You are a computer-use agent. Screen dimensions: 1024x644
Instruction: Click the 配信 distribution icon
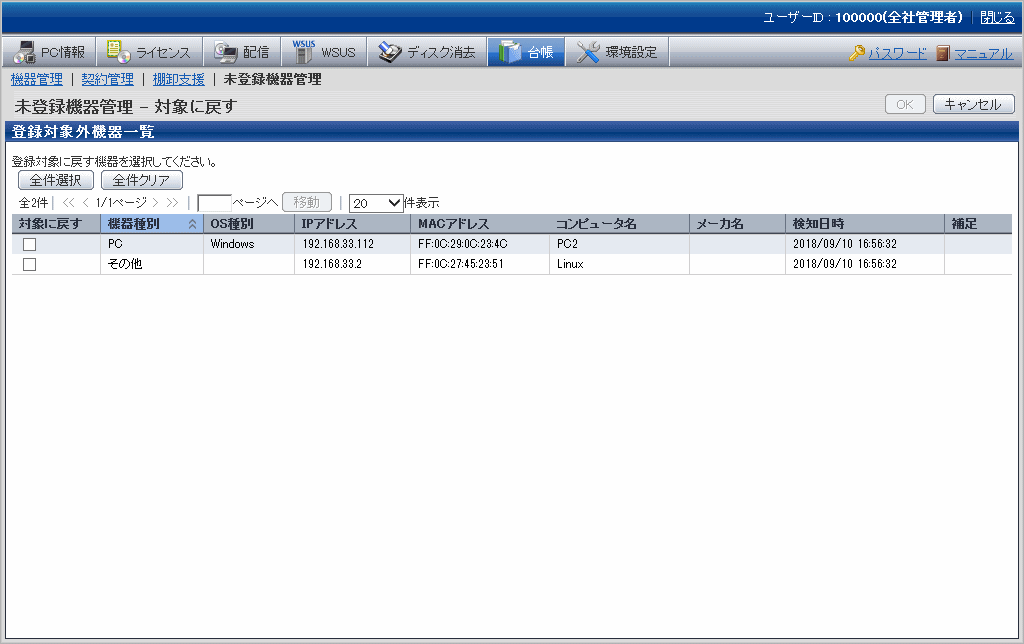pyautogui.click(x=226, y=52)
